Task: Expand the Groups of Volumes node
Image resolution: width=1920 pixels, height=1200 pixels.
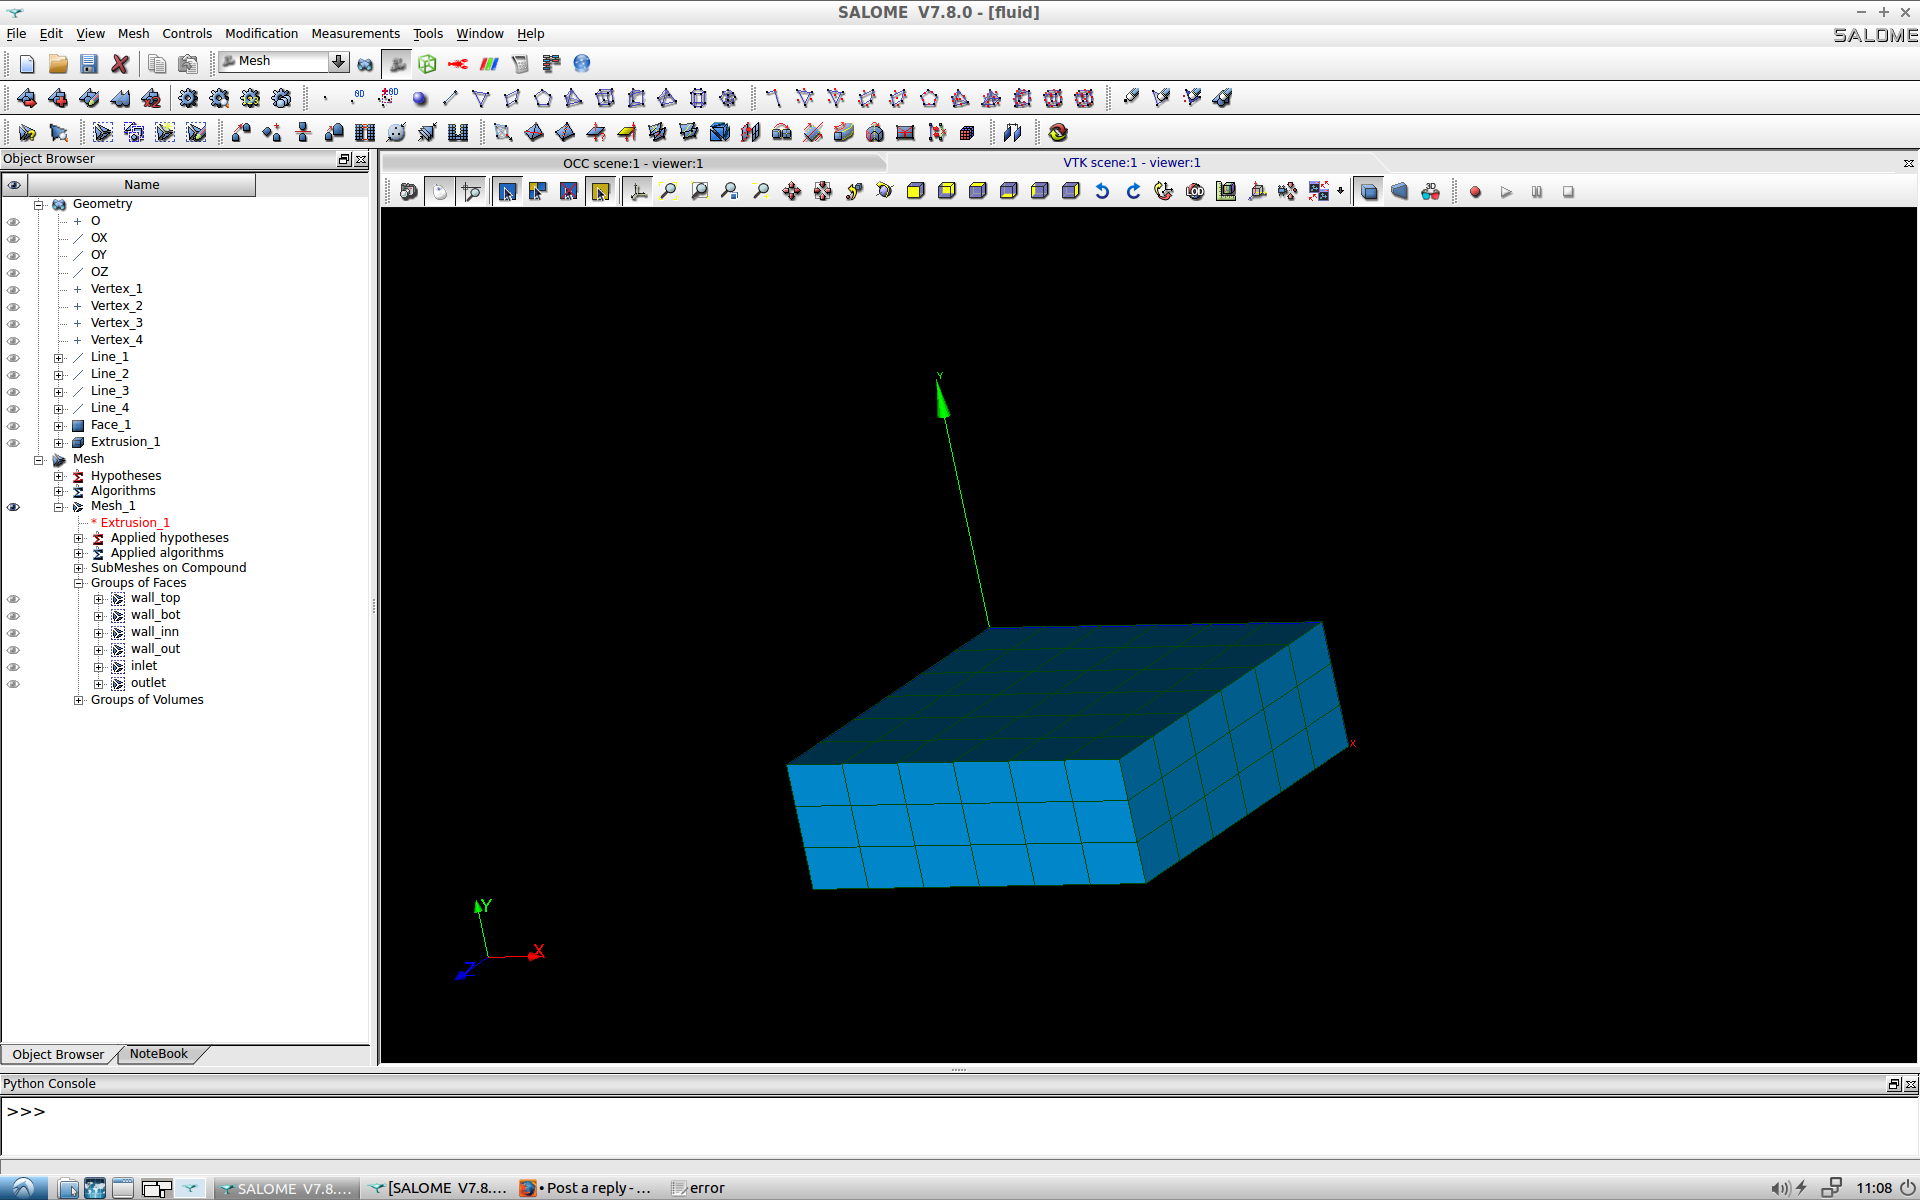Action: 78,700
